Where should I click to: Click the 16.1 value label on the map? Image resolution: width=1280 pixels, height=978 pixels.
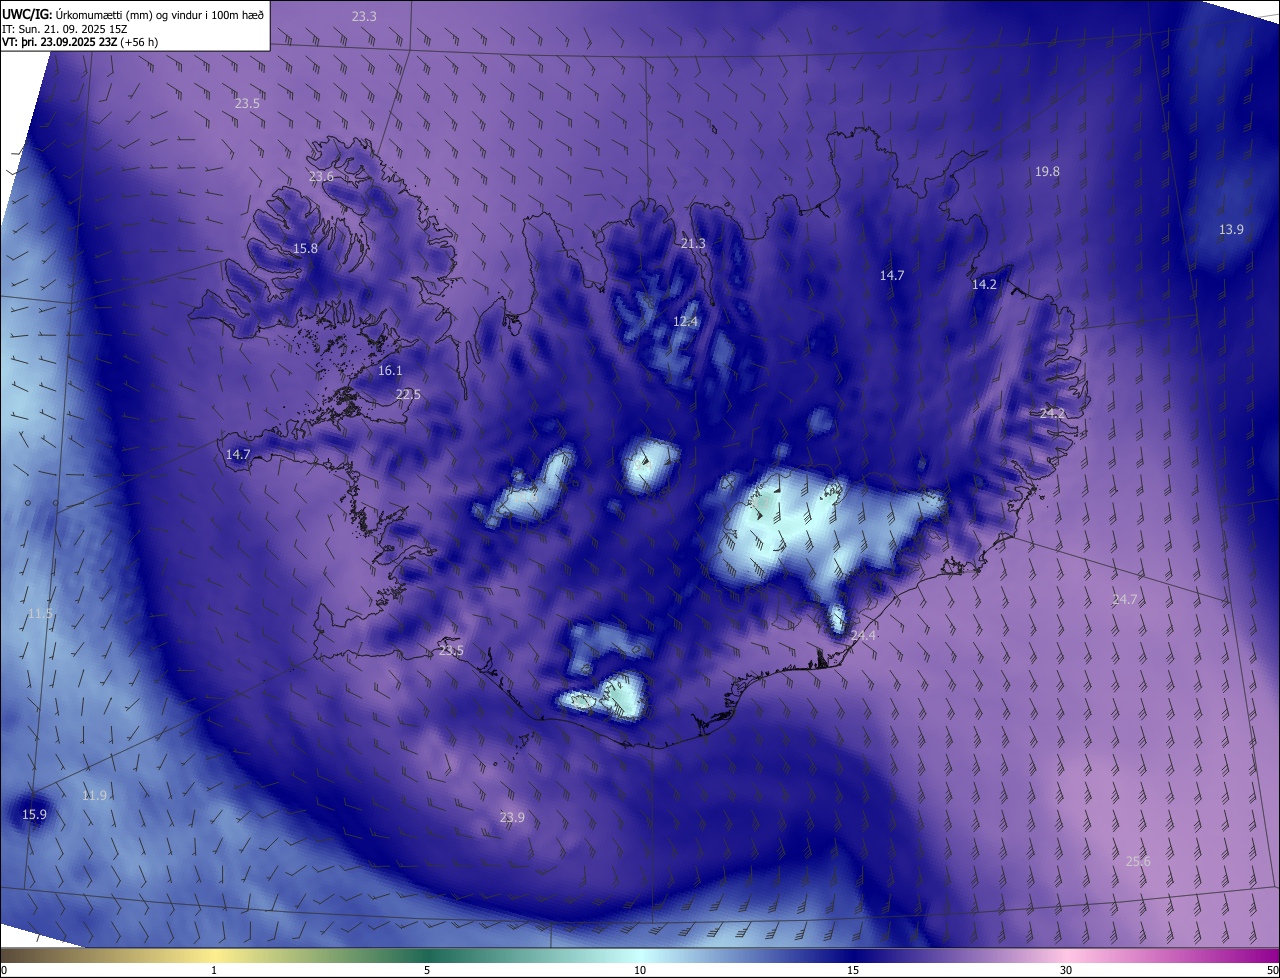tap(390, 371)
